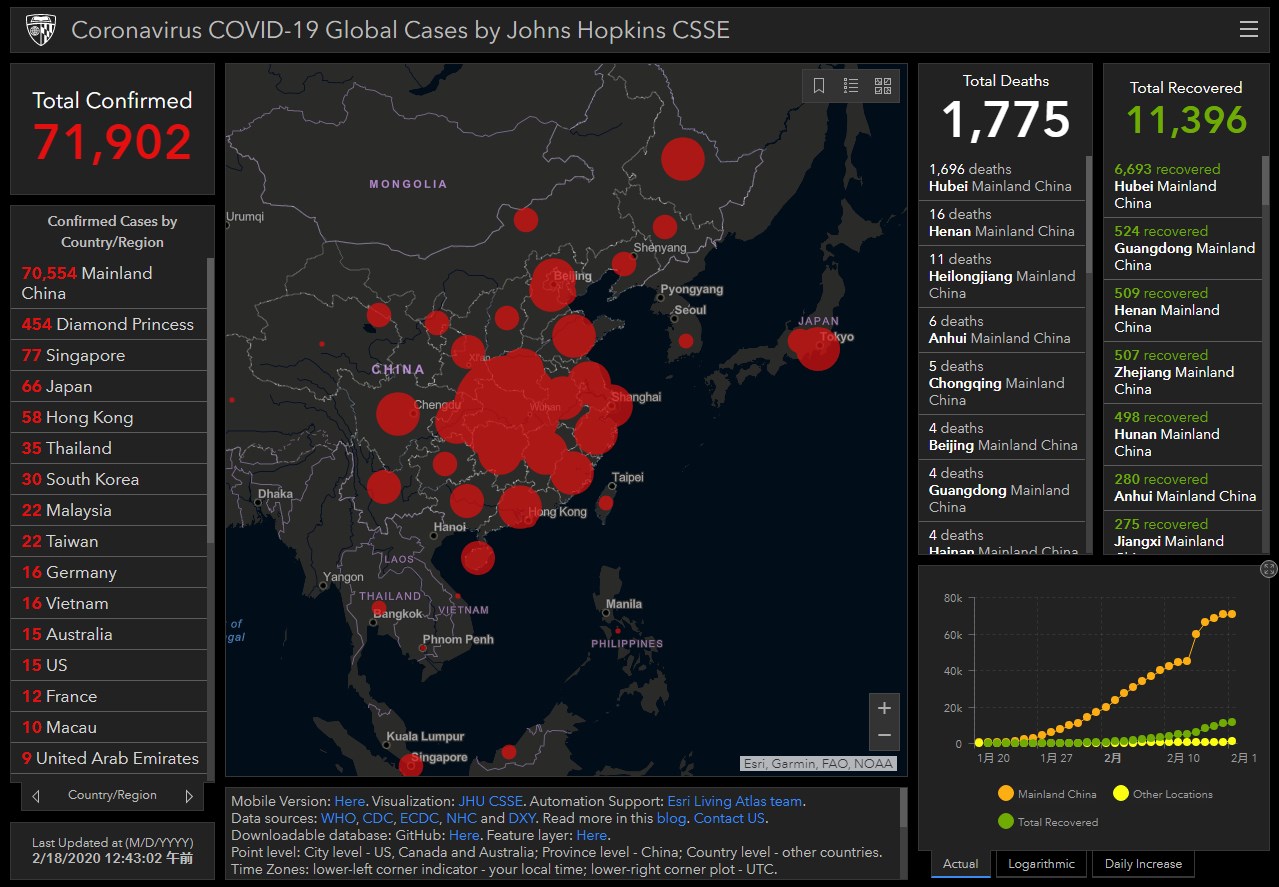Click the Johns Hopkins shield logo
This screenshot has height=887, width=1279.
click(x=41, y=30)
